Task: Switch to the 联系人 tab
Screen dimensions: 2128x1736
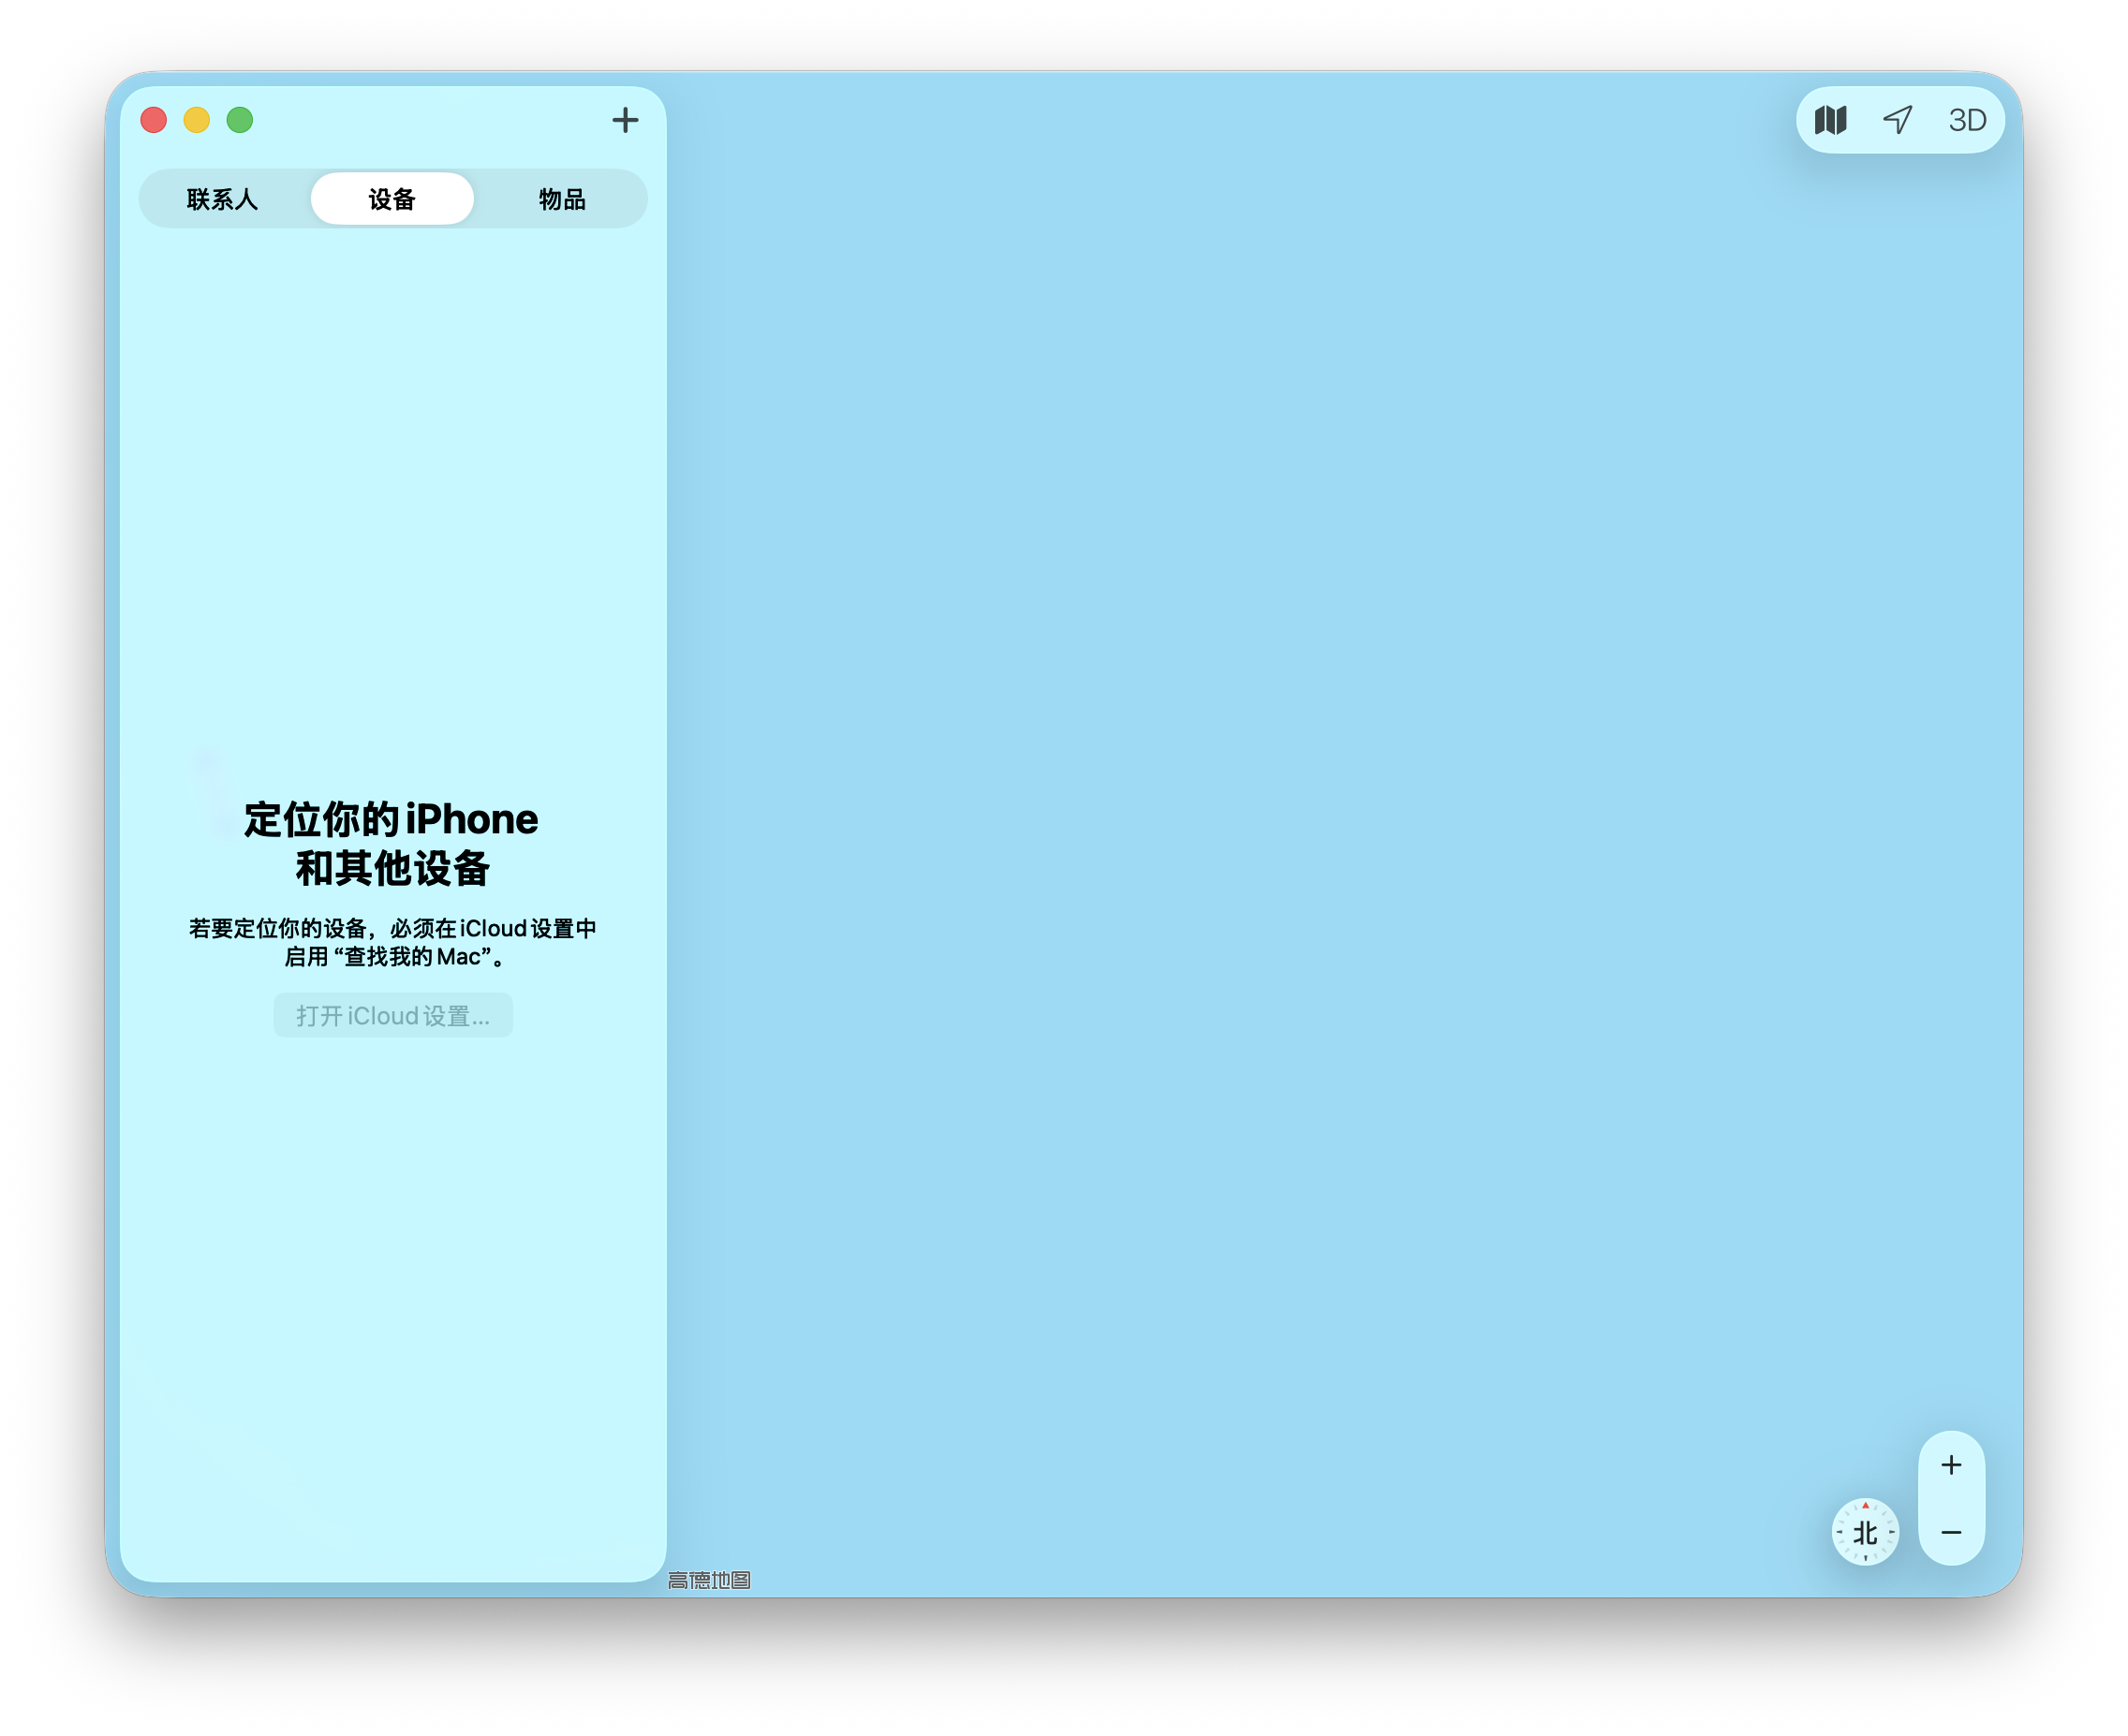Action: tap(222, 199)
